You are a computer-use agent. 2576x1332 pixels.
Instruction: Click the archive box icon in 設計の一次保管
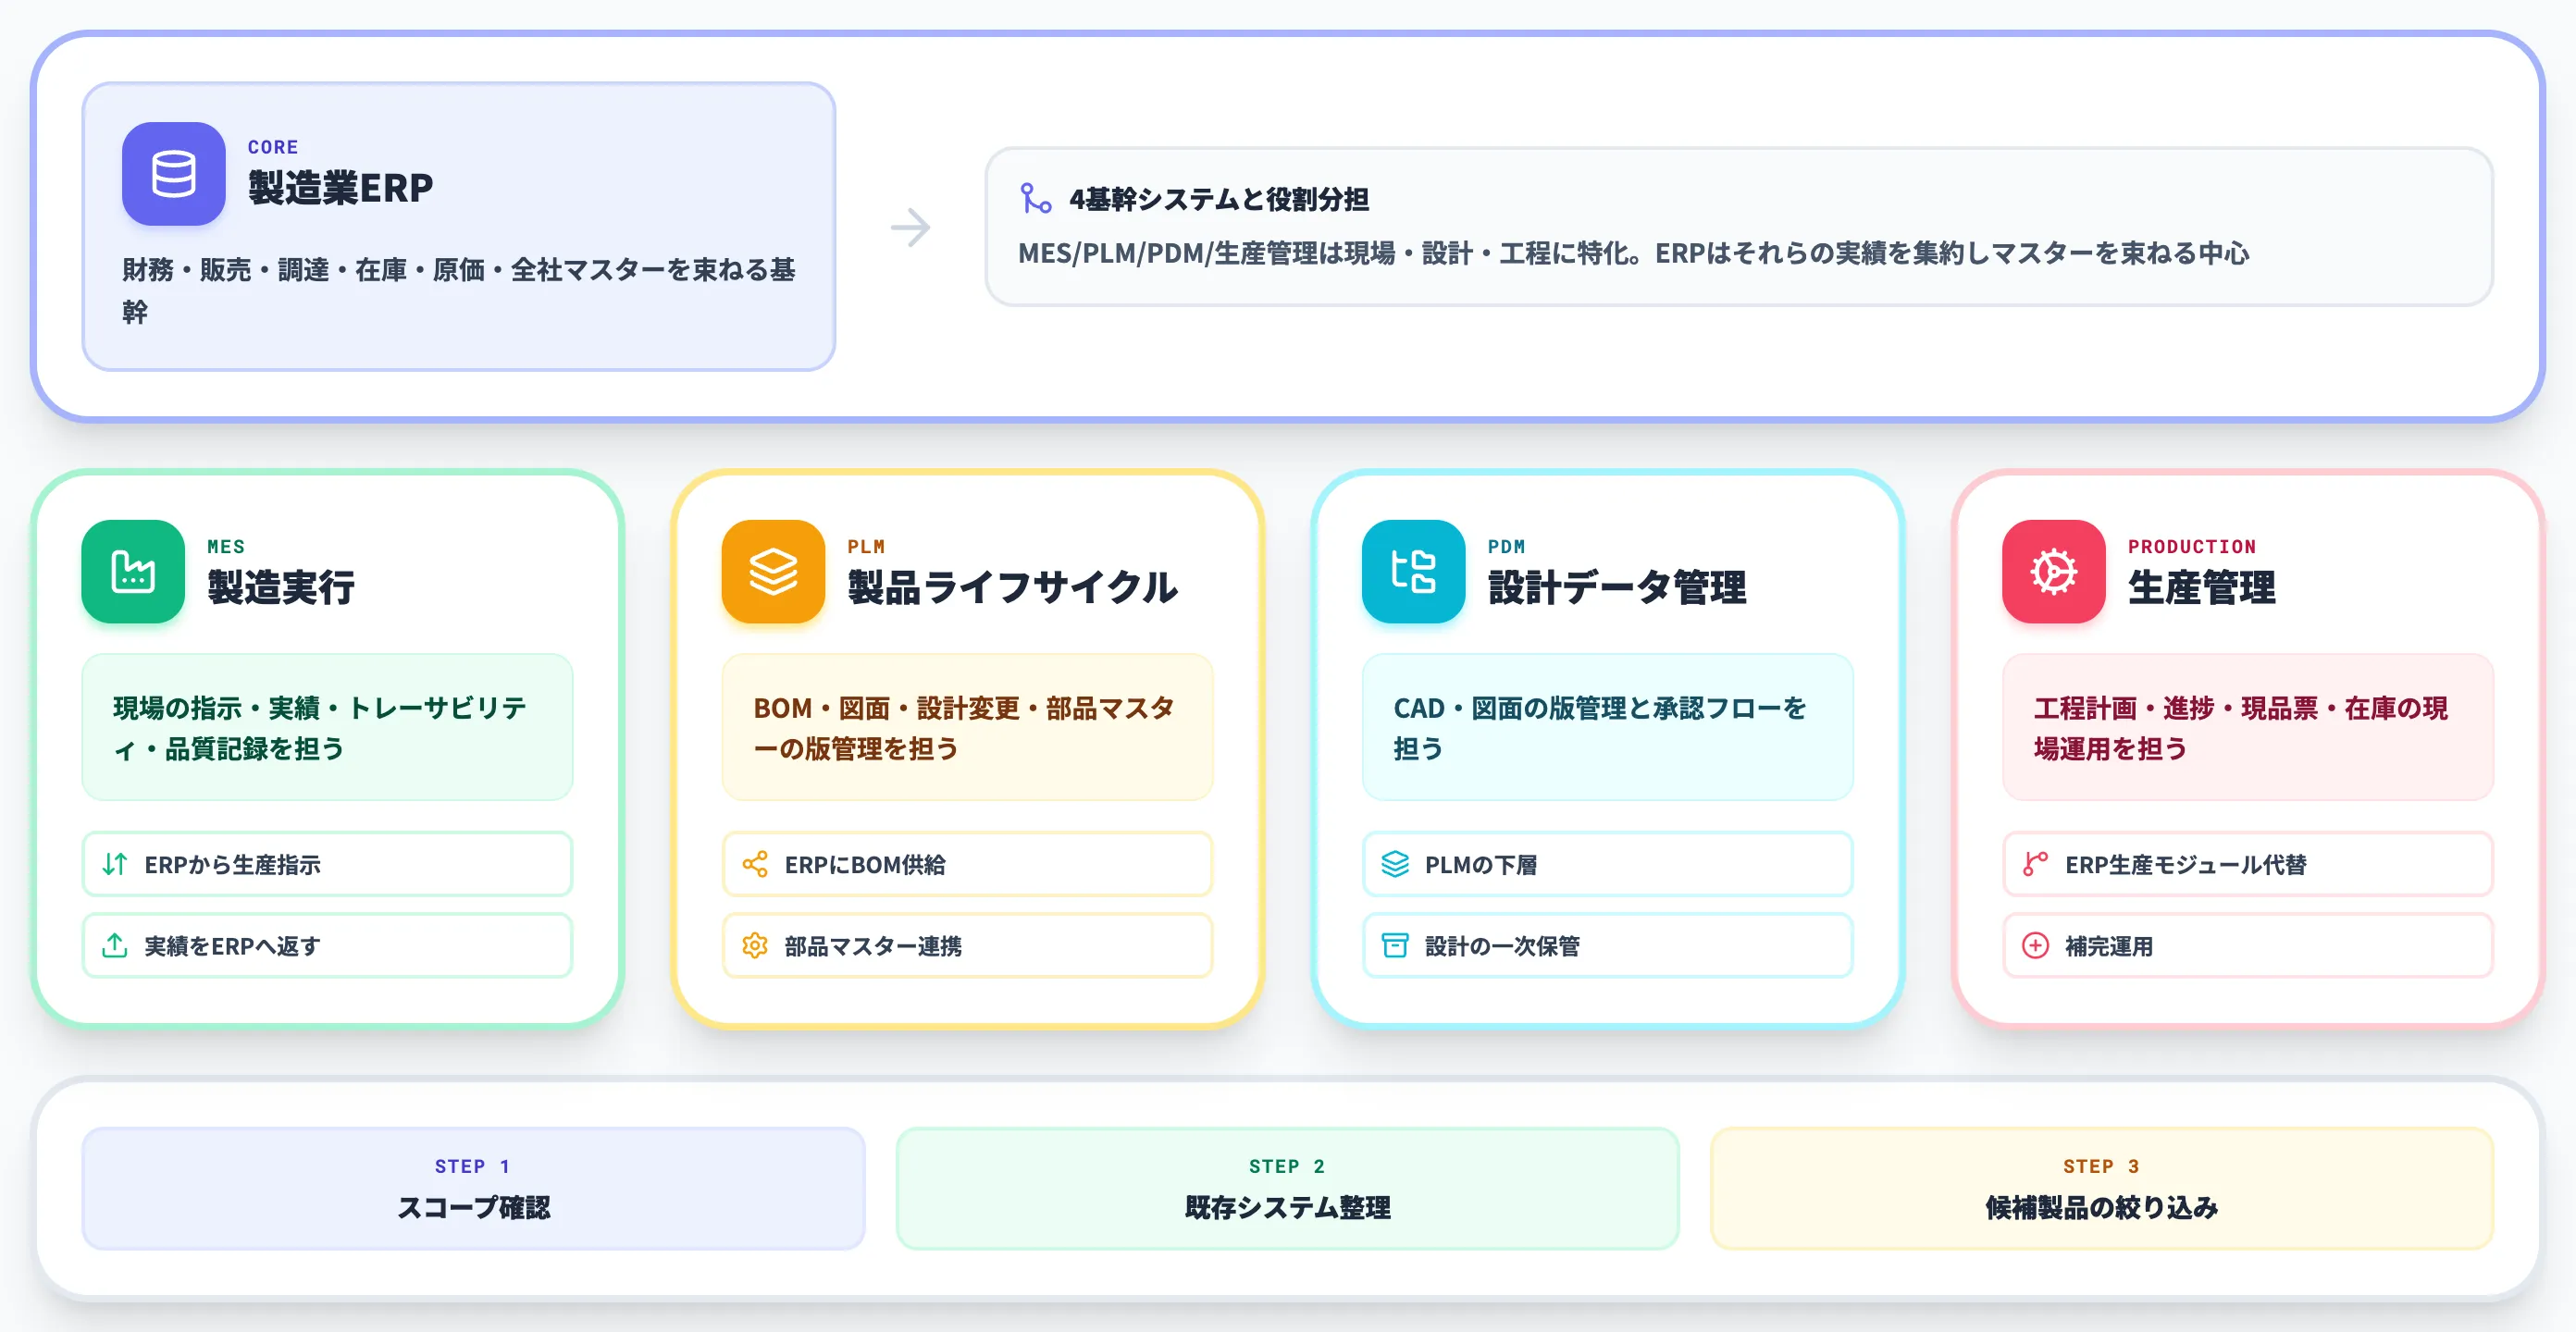click(x=1395, y=945)
